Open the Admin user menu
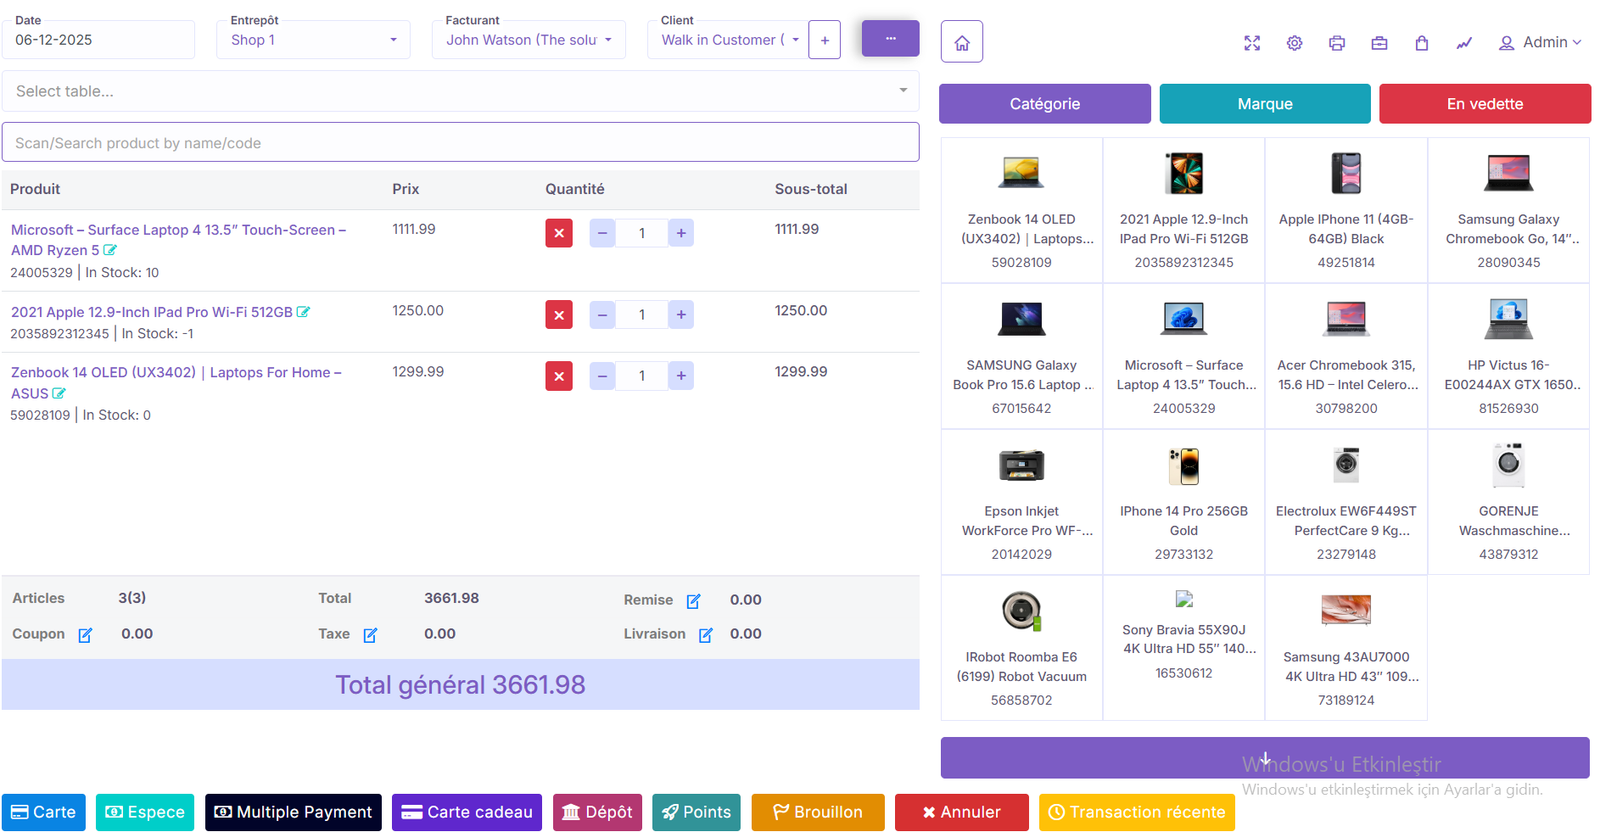 (x=1539, y=42)
